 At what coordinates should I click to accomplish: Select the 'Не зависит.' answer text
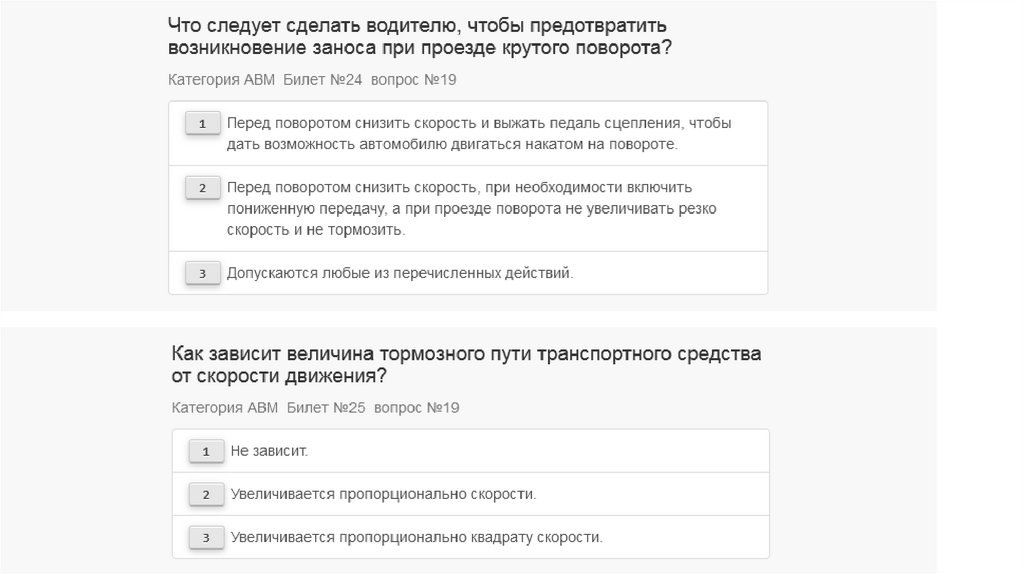click(269, 452)
